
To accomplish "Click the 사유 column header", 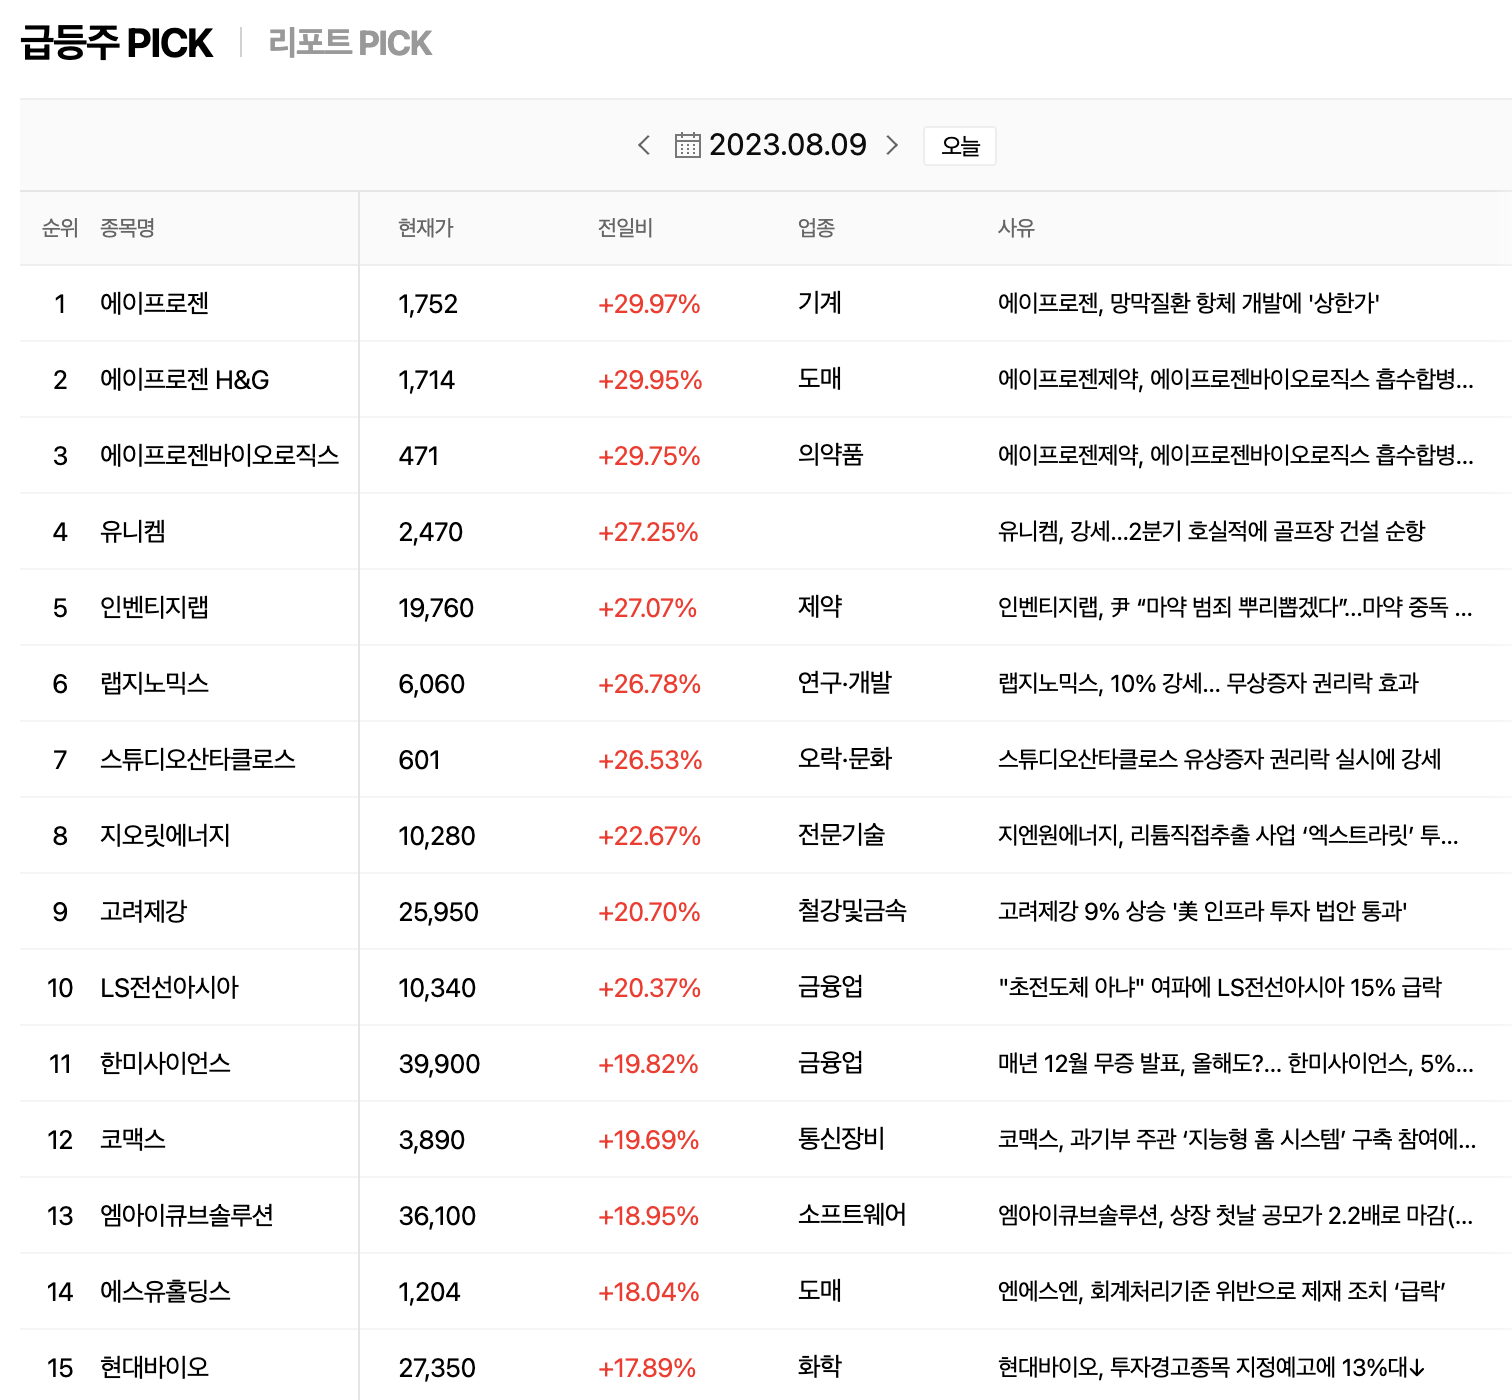I will click(x=1016, y=228).
